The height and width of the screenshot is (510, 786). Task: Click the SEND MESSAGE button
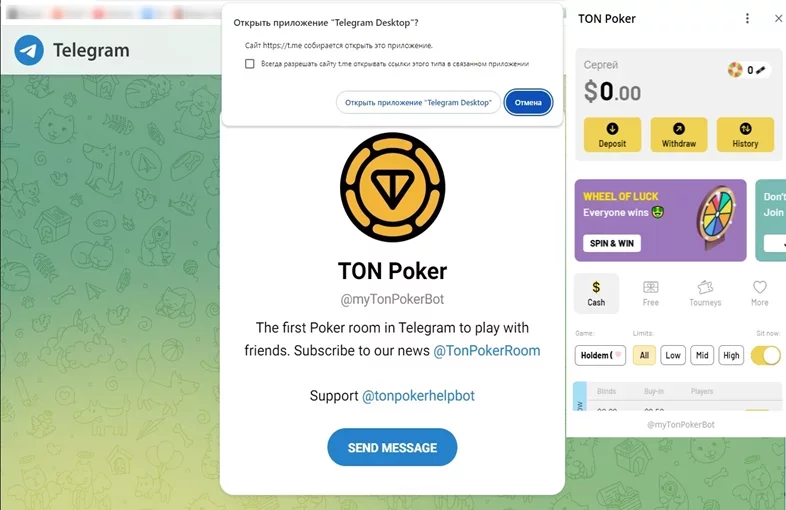coord(392,447)
